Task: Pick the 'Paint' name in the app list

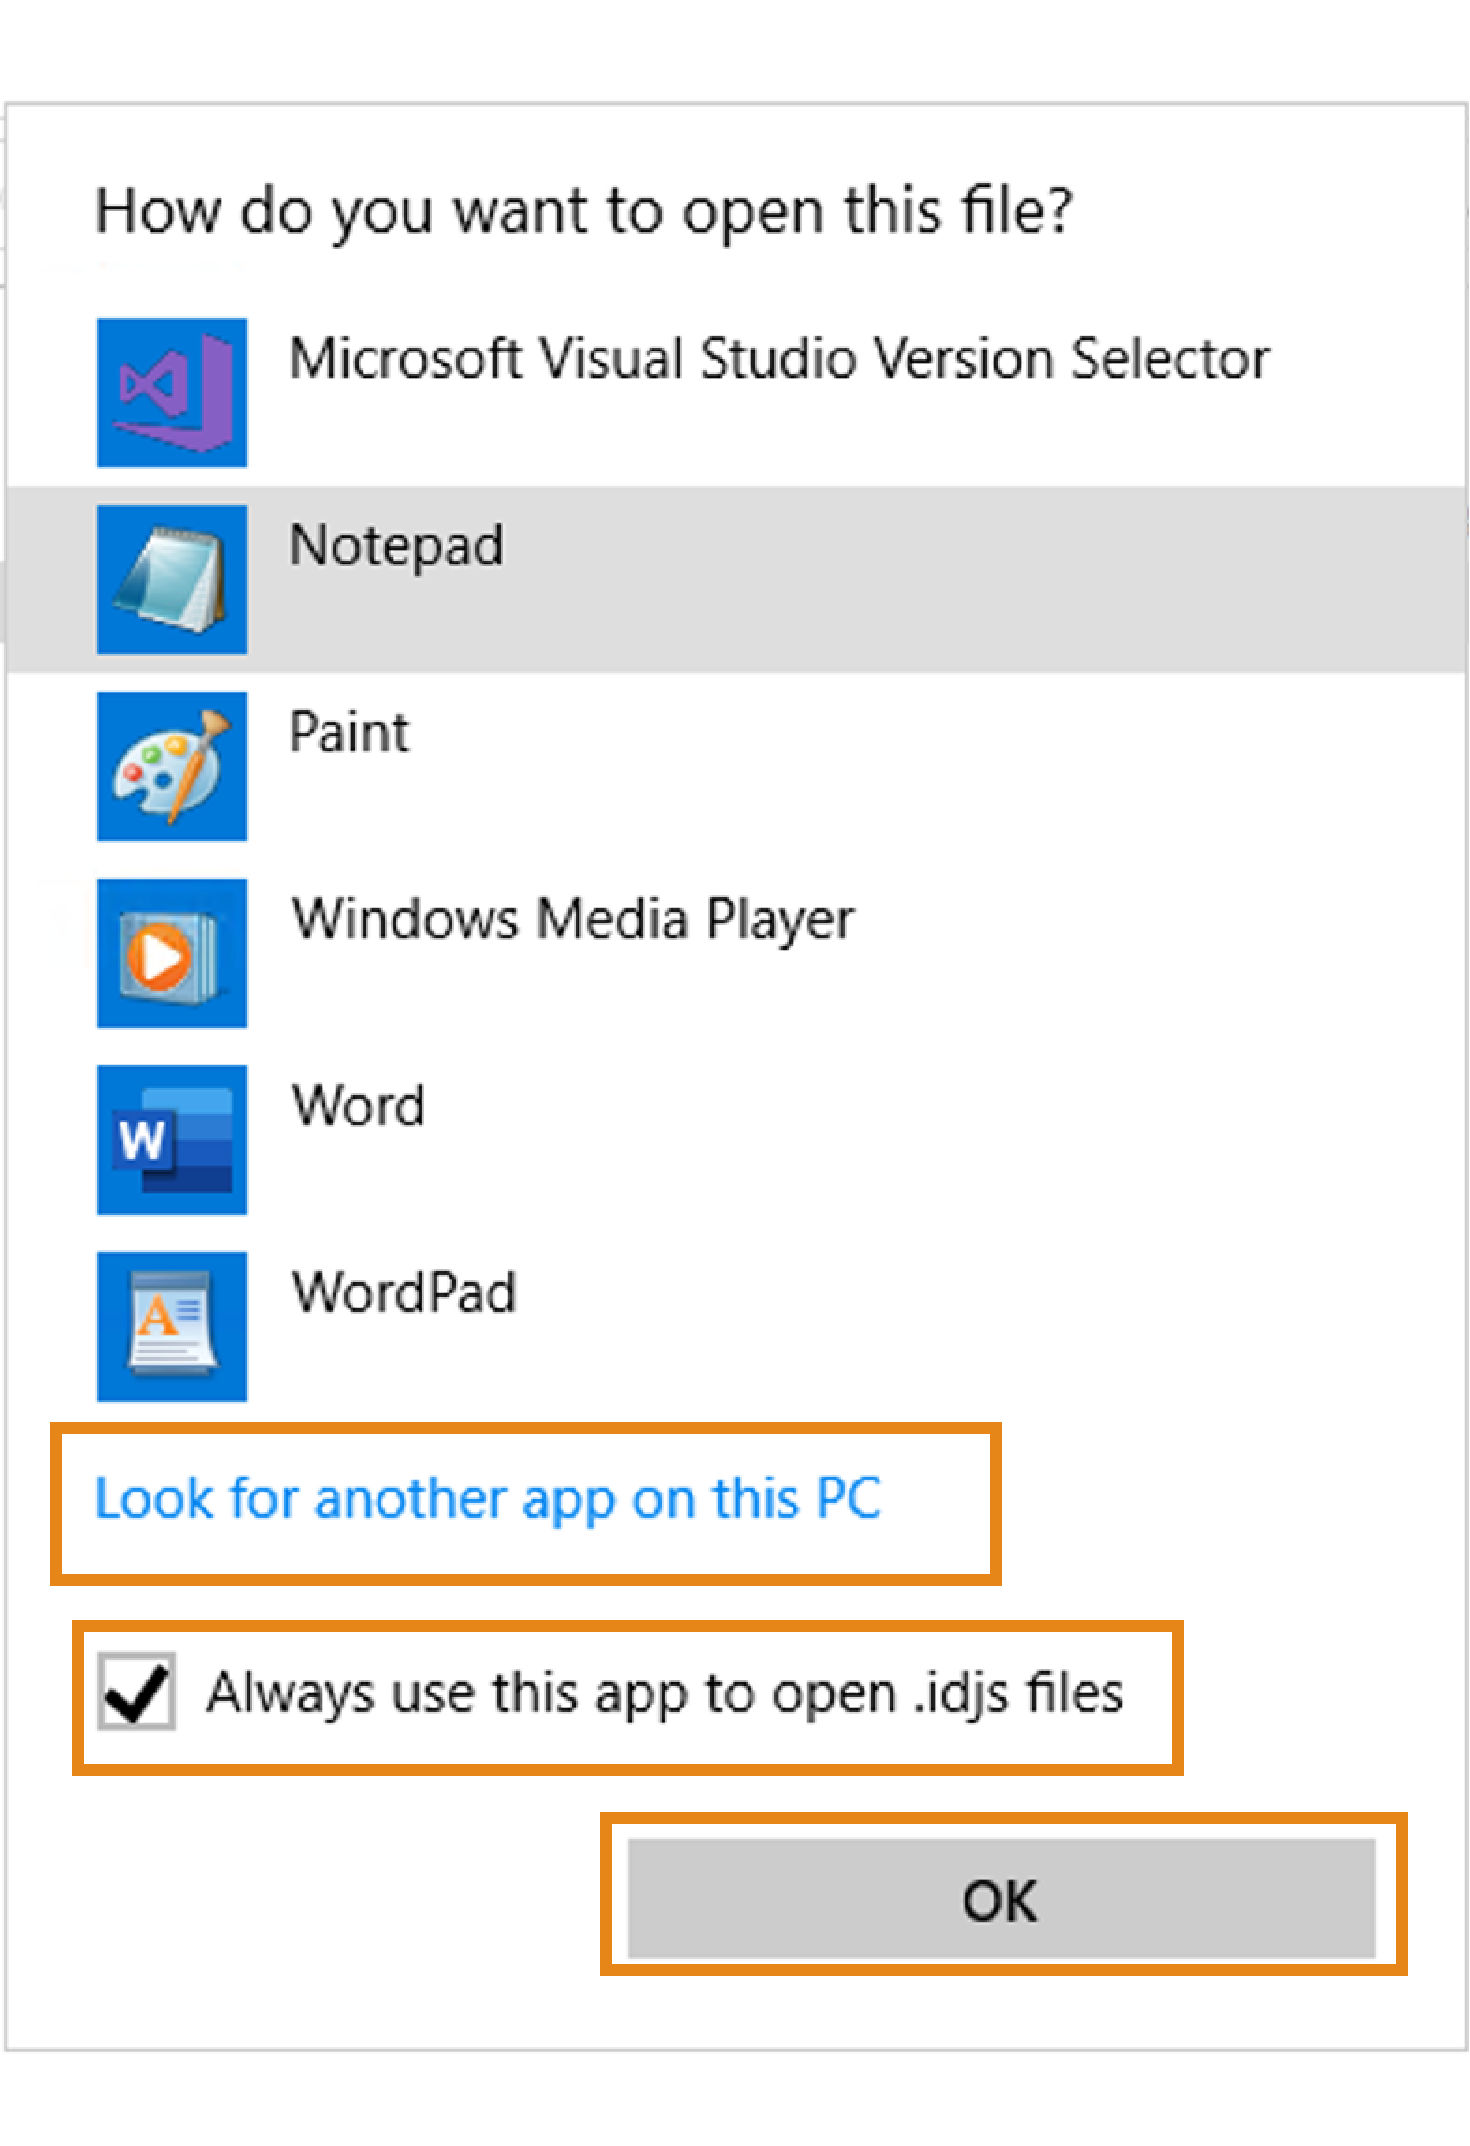Action: tap(349, 732)
